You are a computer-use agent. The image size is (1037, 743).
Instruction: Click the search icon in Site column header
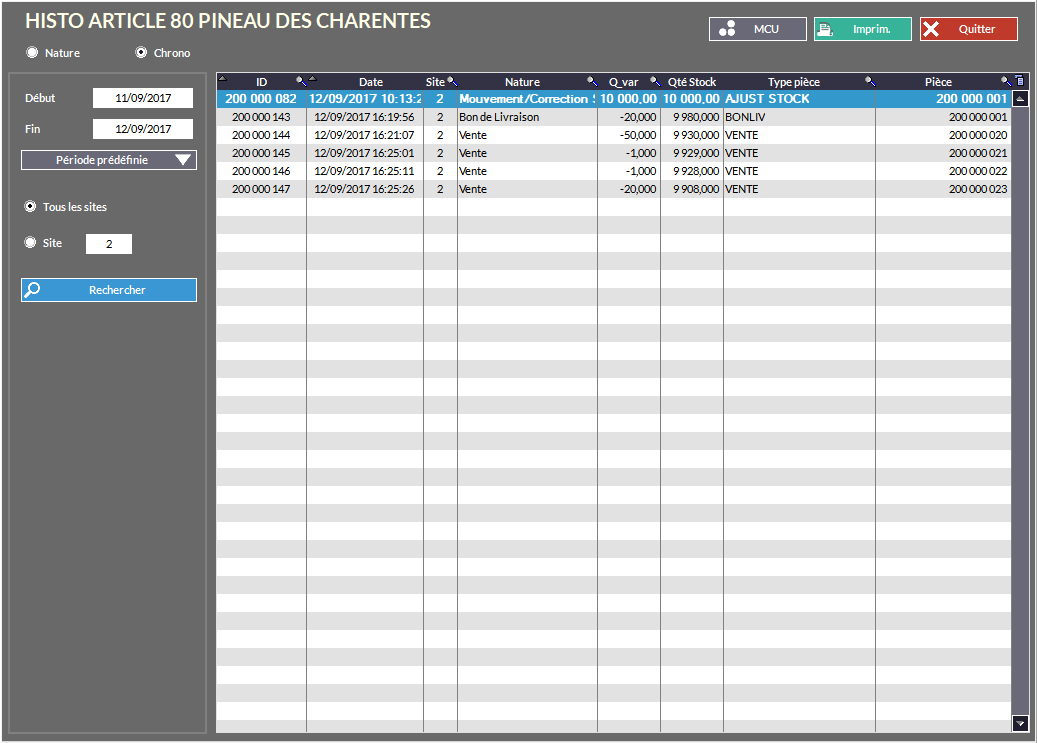[452, 81]
